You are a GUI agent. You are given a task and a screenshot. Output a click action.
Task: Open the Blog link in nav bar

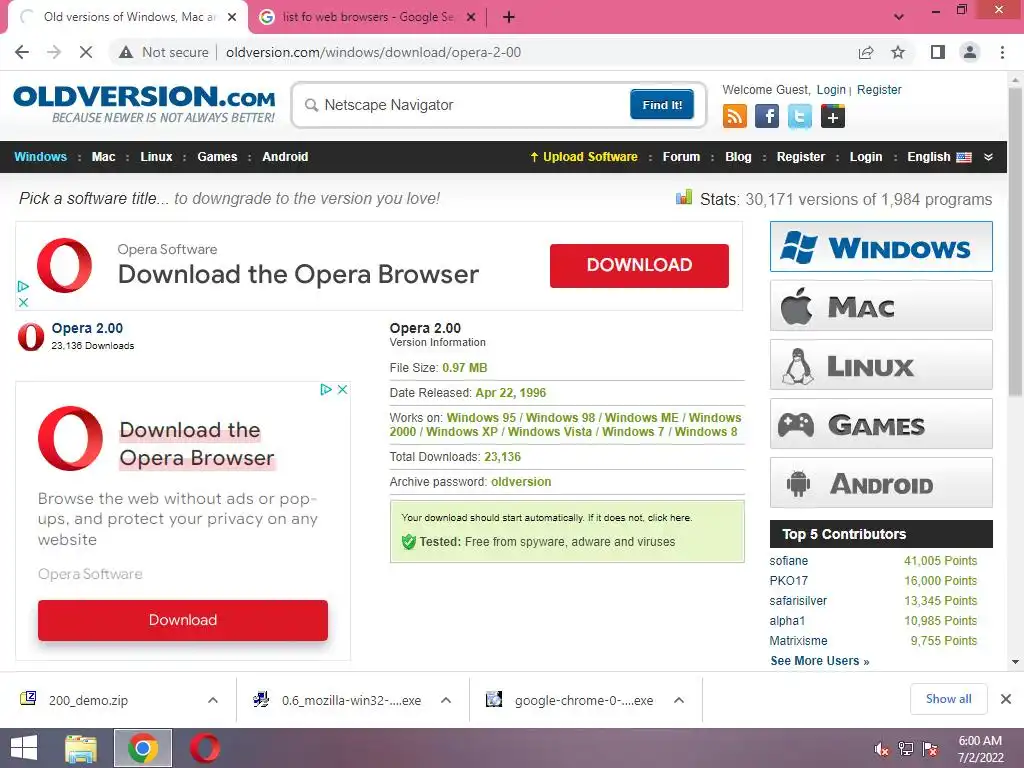pos(738,157)
